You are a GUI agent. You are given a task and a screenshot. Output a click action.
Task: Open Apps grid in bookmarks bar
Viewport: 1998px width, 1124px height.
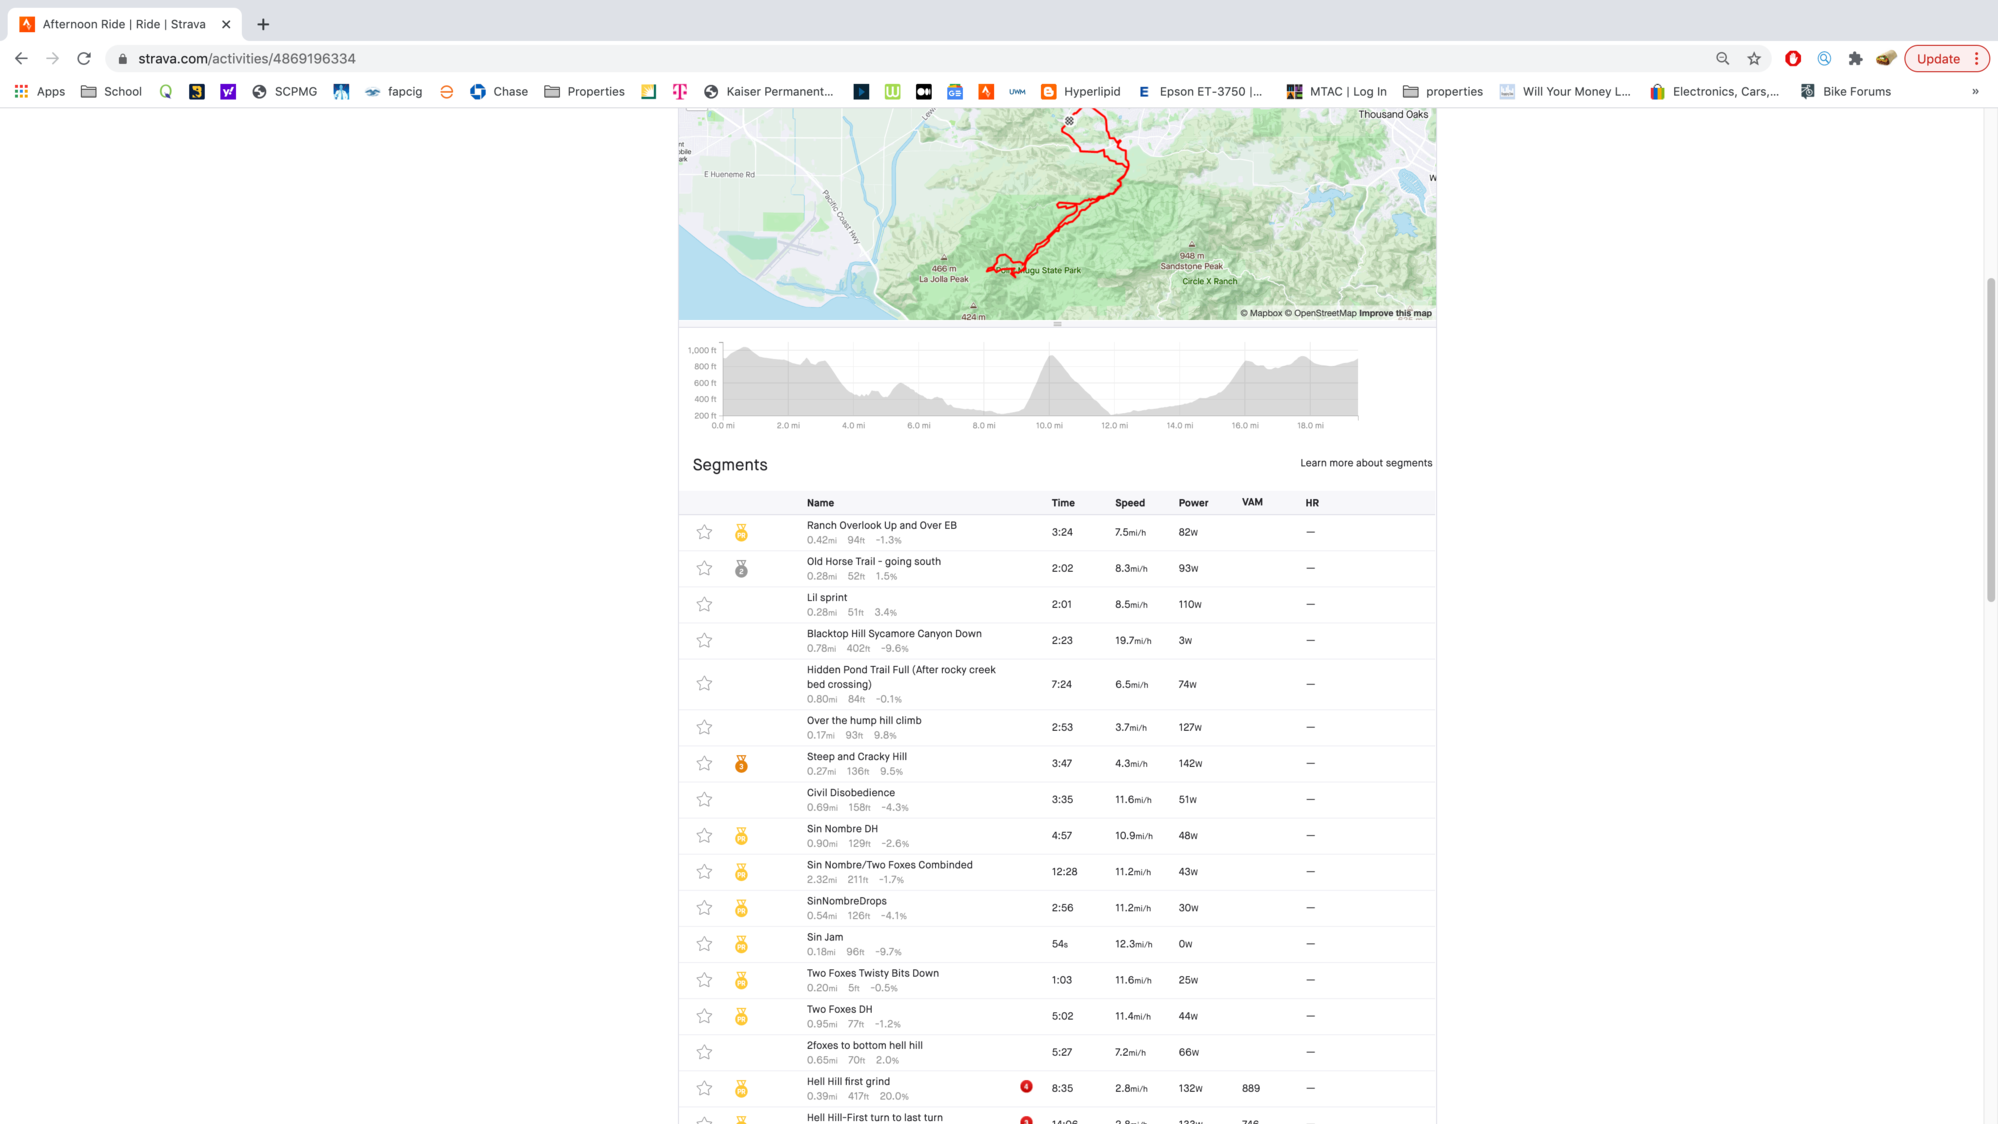pyautogui.click(x=40, y=91)
